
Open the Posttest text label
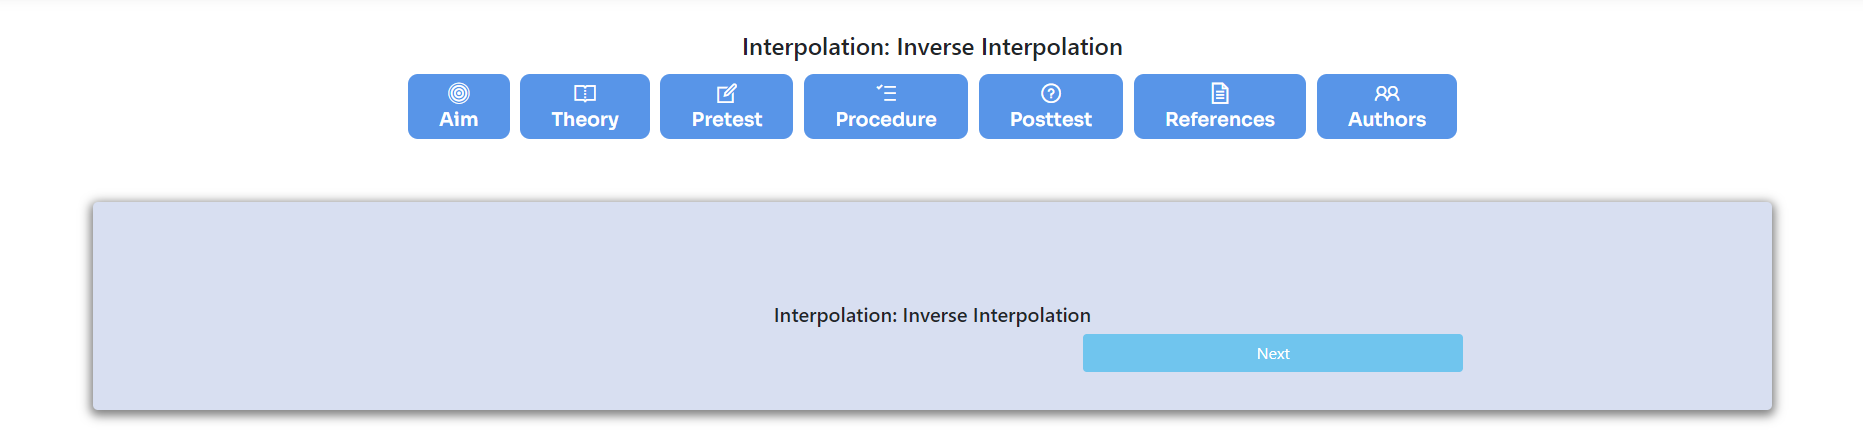[1051, 120]
